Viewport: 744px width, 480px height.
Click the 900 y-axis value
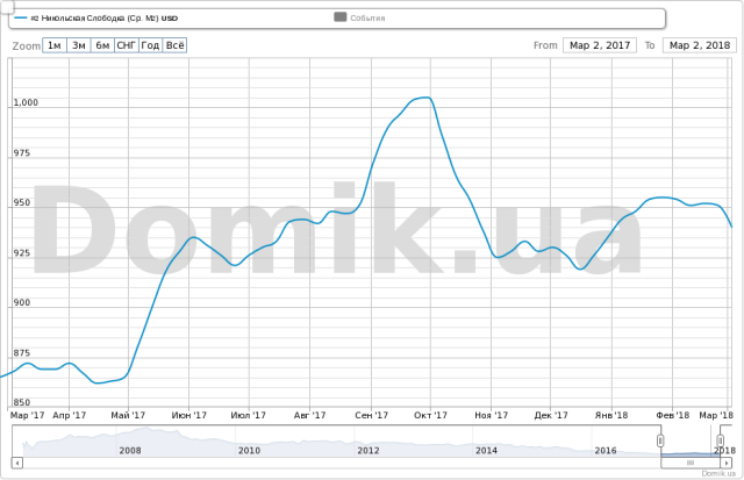point(21,303)
